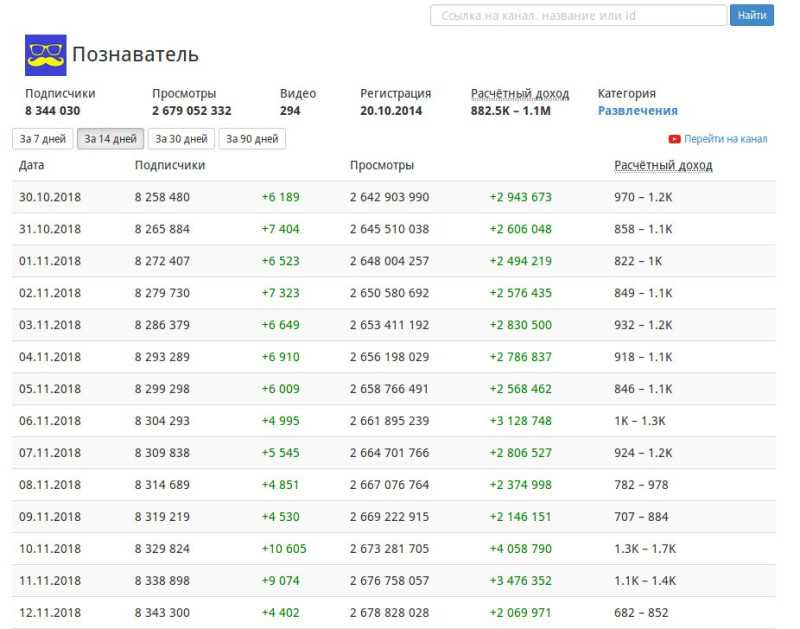
Task: Click views total 2 676 758 057
Action: (389, 581)
